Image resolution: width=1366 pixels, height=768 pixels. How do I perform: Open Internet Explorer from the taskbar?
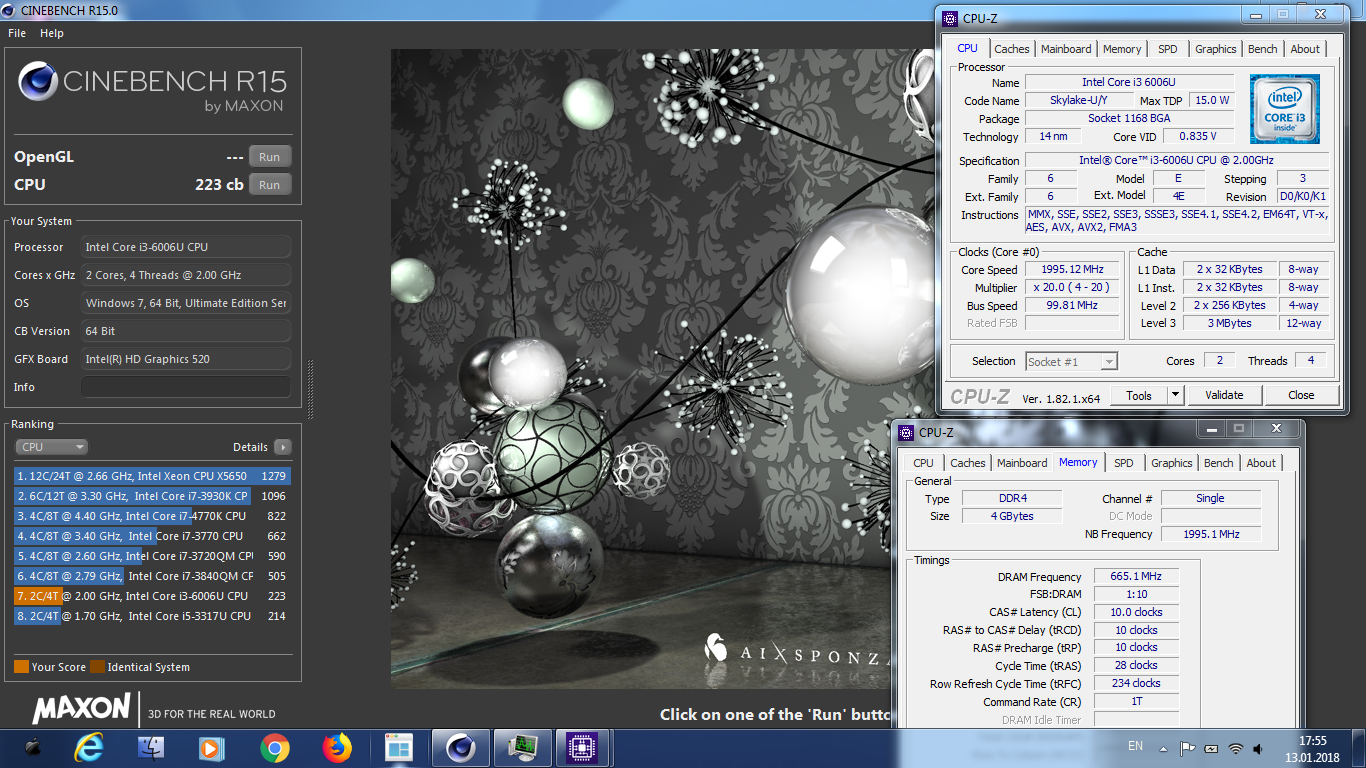[x=90, y=747]
